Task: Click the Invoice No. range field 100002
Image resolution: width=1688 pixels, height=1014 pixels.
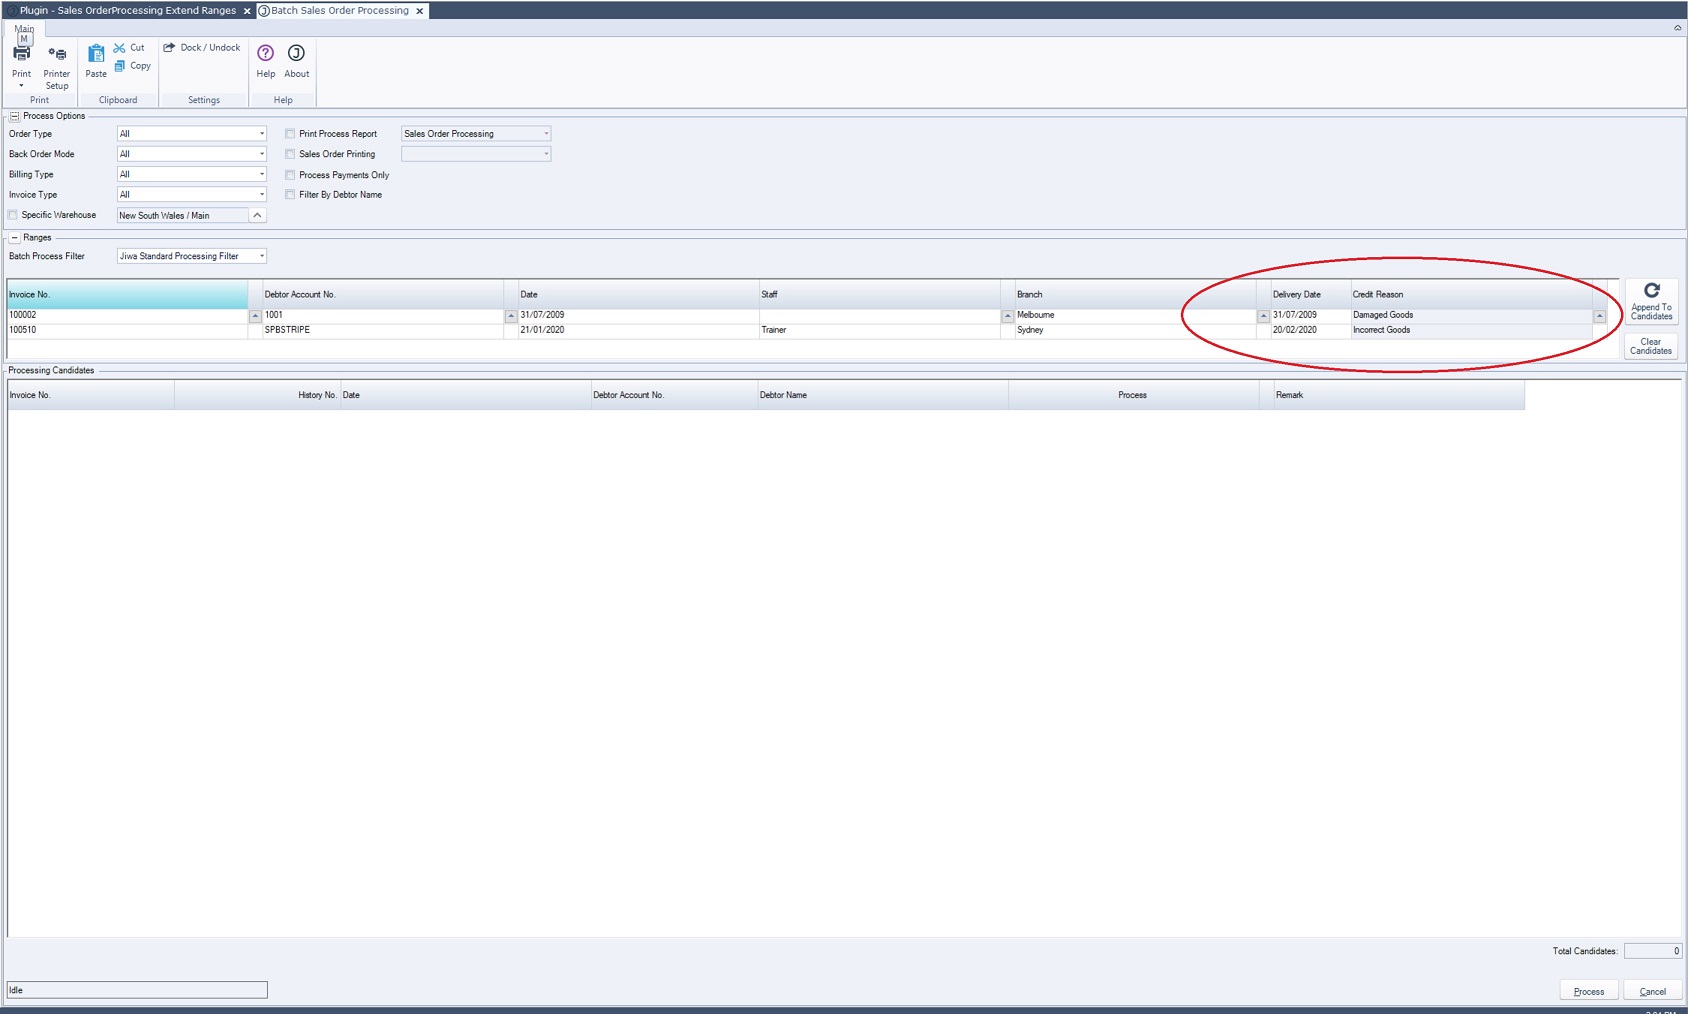Action: coord(126,315)
